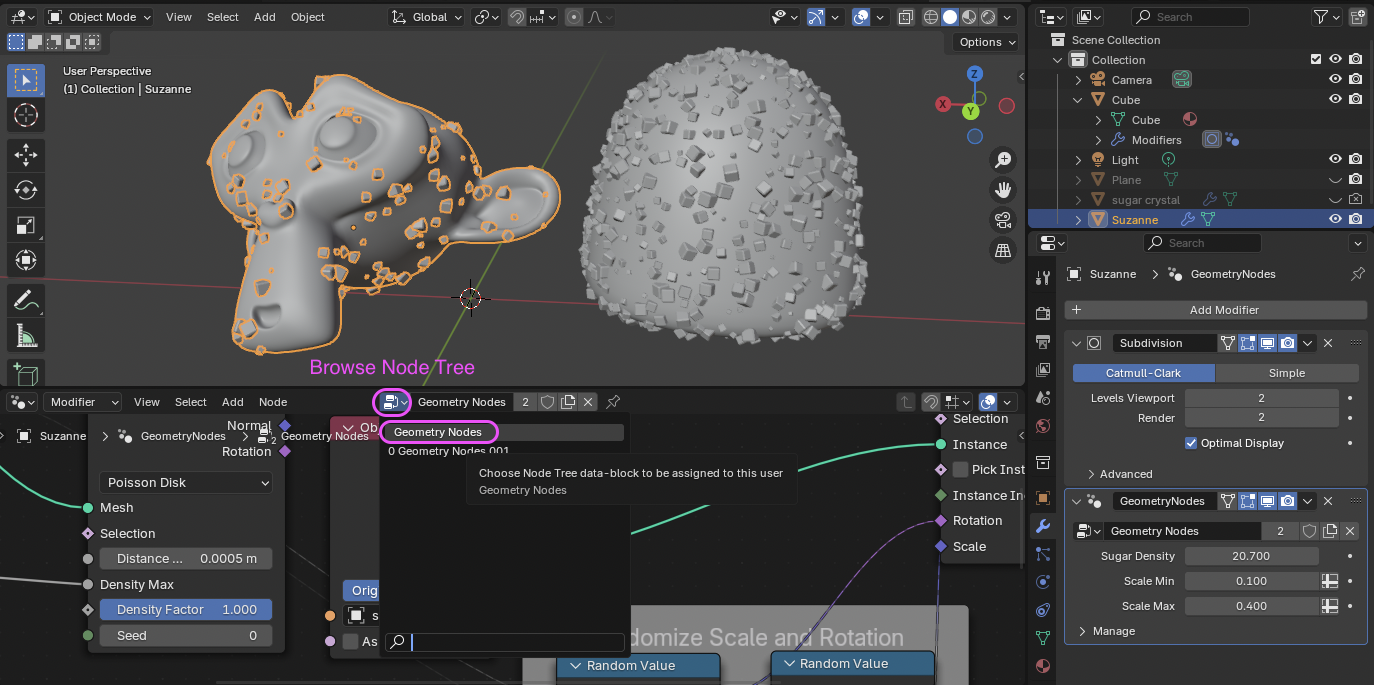The height and width of the screenshot is (685, 1374).
Task: Click the Add Modifier button
Action: [1215, 310]
